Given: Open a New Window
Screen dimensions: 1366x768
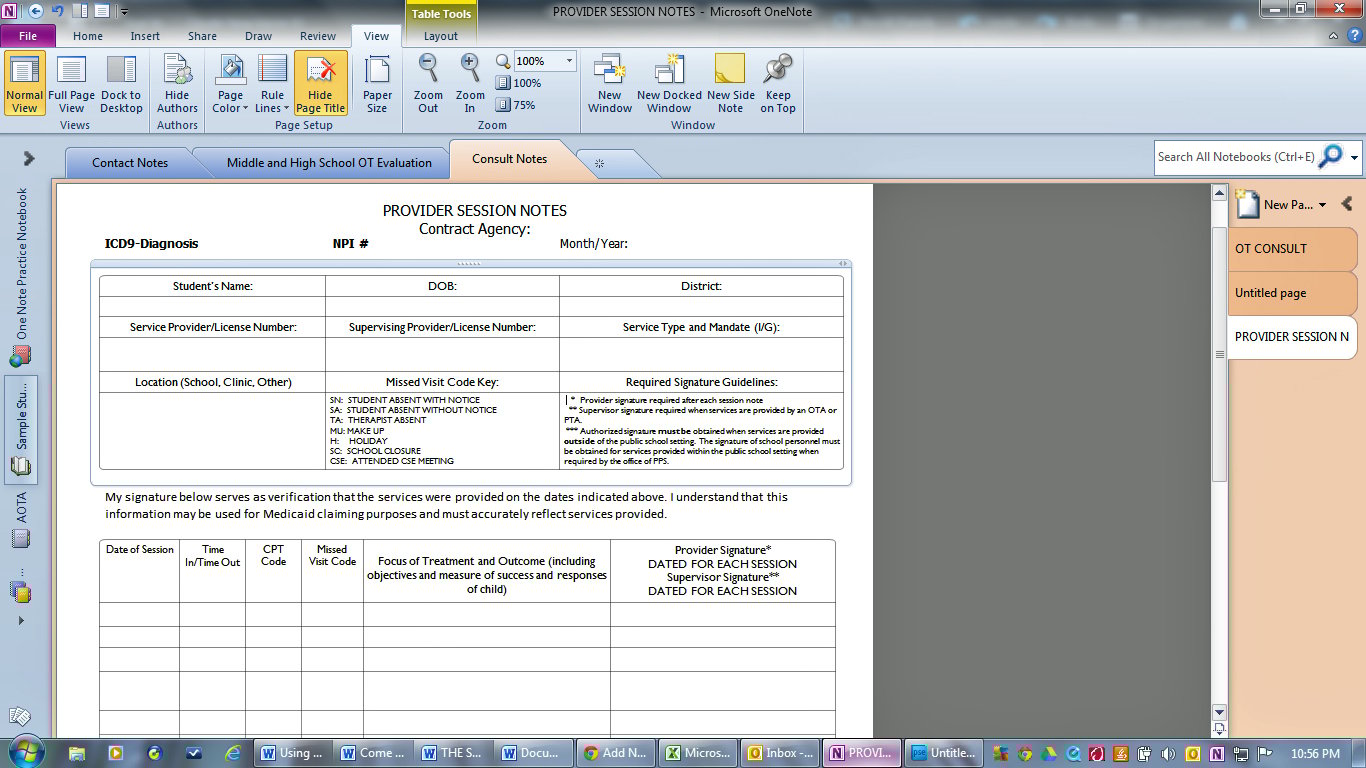Looking at the screenshot, I should click(609, 84).
